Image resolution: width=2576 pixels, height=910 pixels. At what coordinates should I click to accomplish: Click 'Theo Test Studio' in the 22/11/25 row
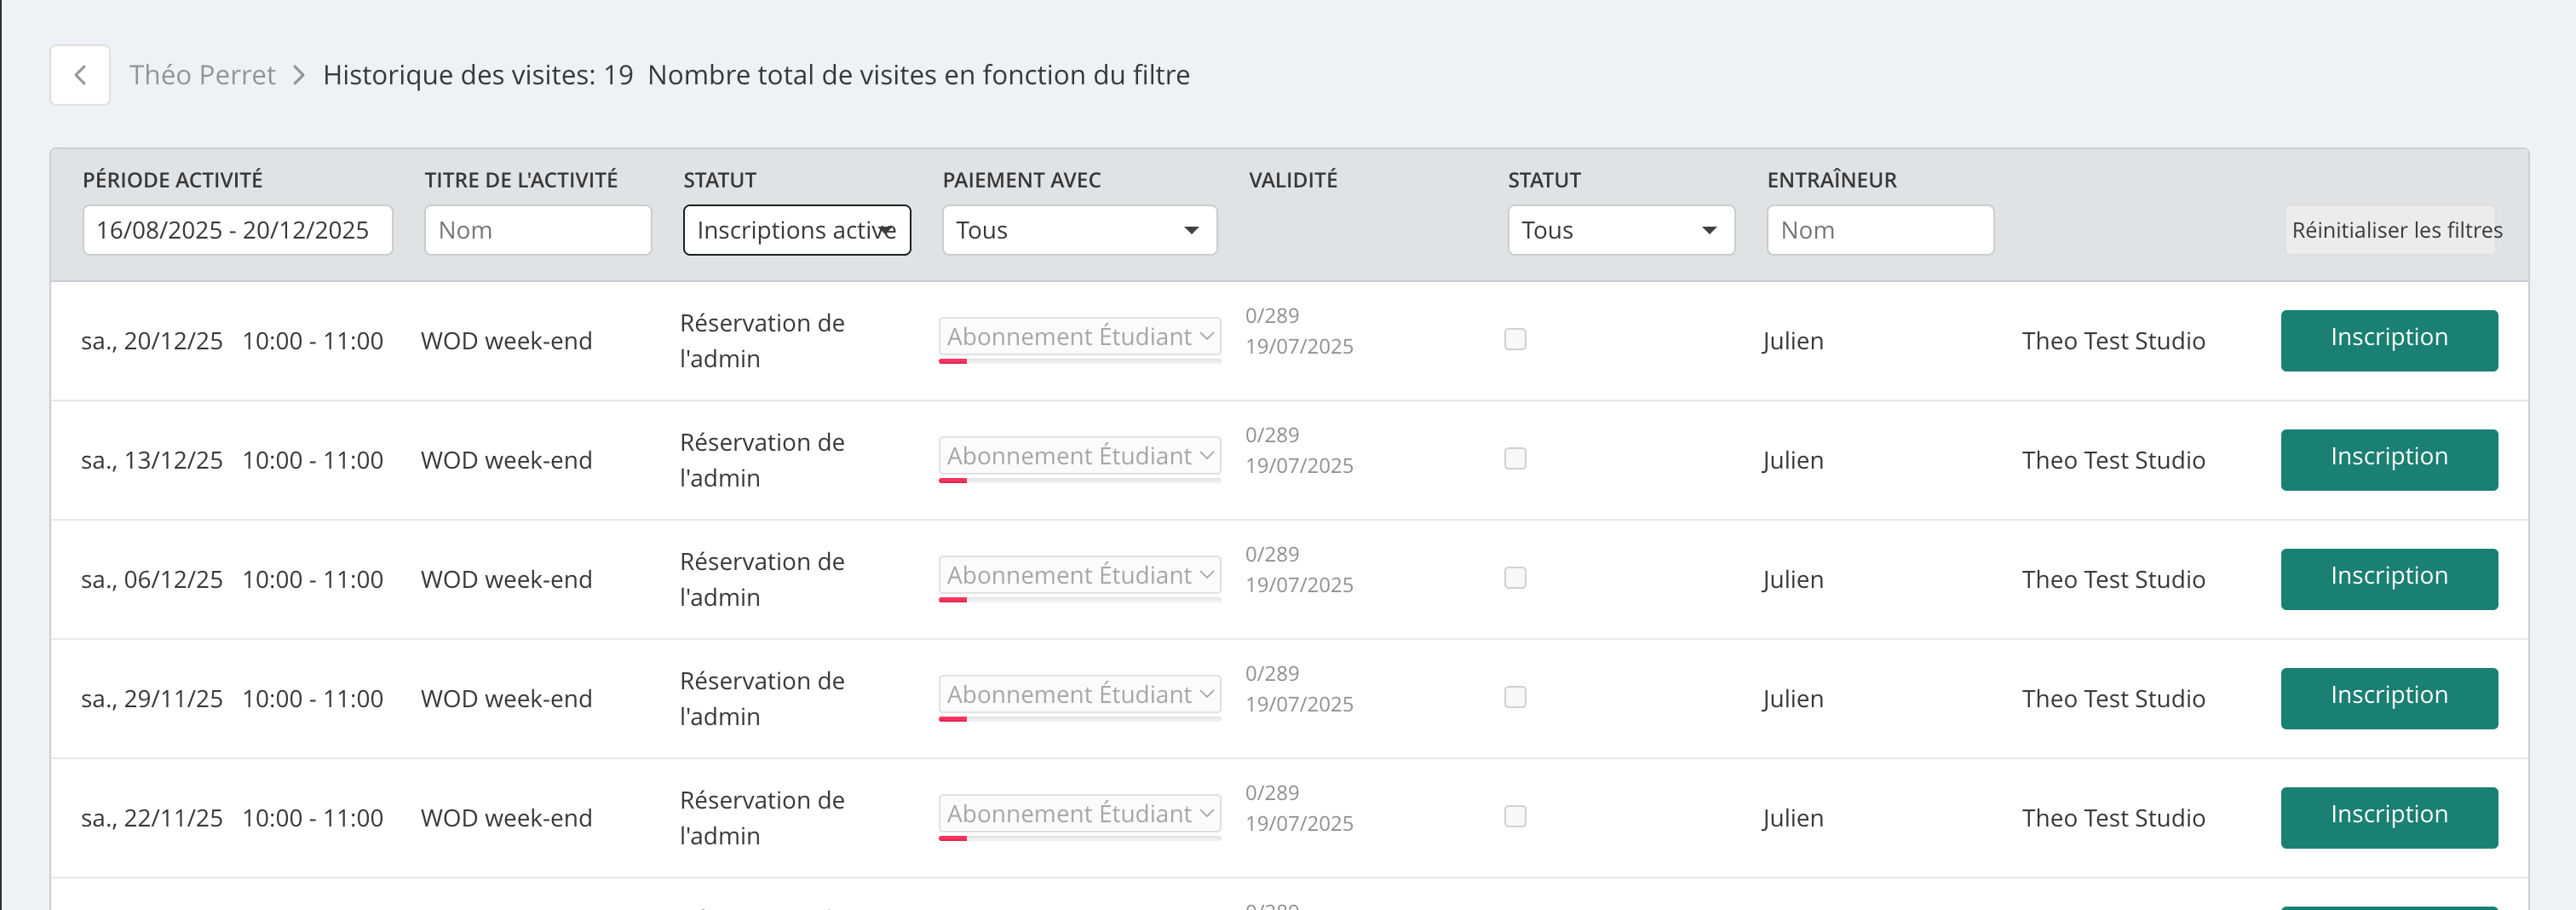pos(2113,818)
